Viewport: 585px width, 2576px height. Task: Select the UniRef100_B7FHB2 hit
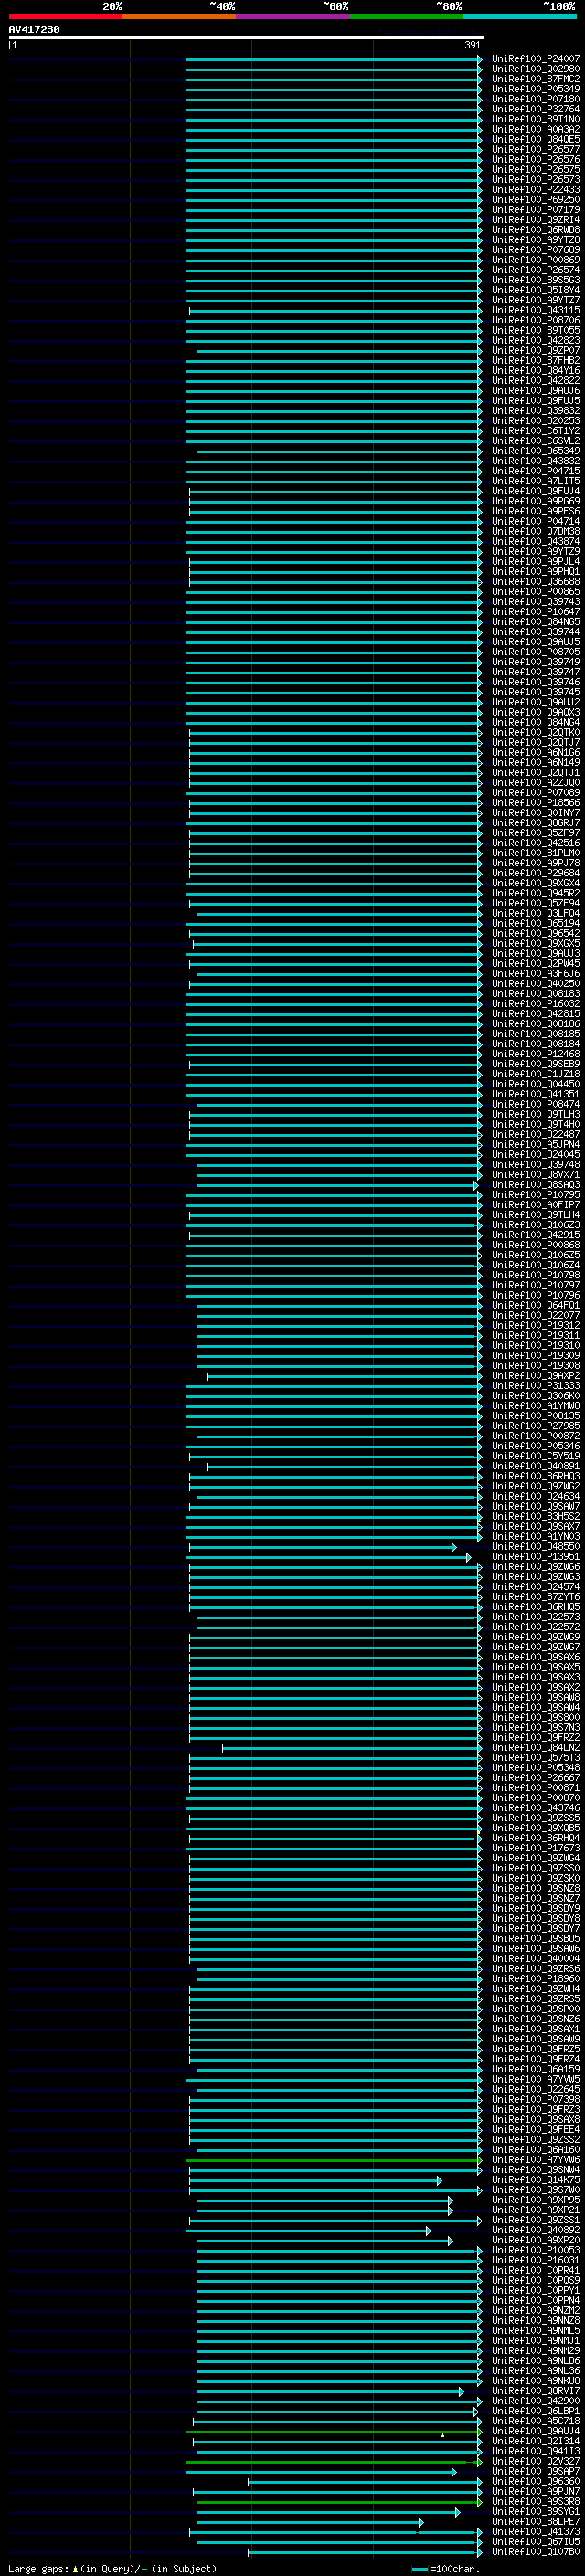point(536,361)
